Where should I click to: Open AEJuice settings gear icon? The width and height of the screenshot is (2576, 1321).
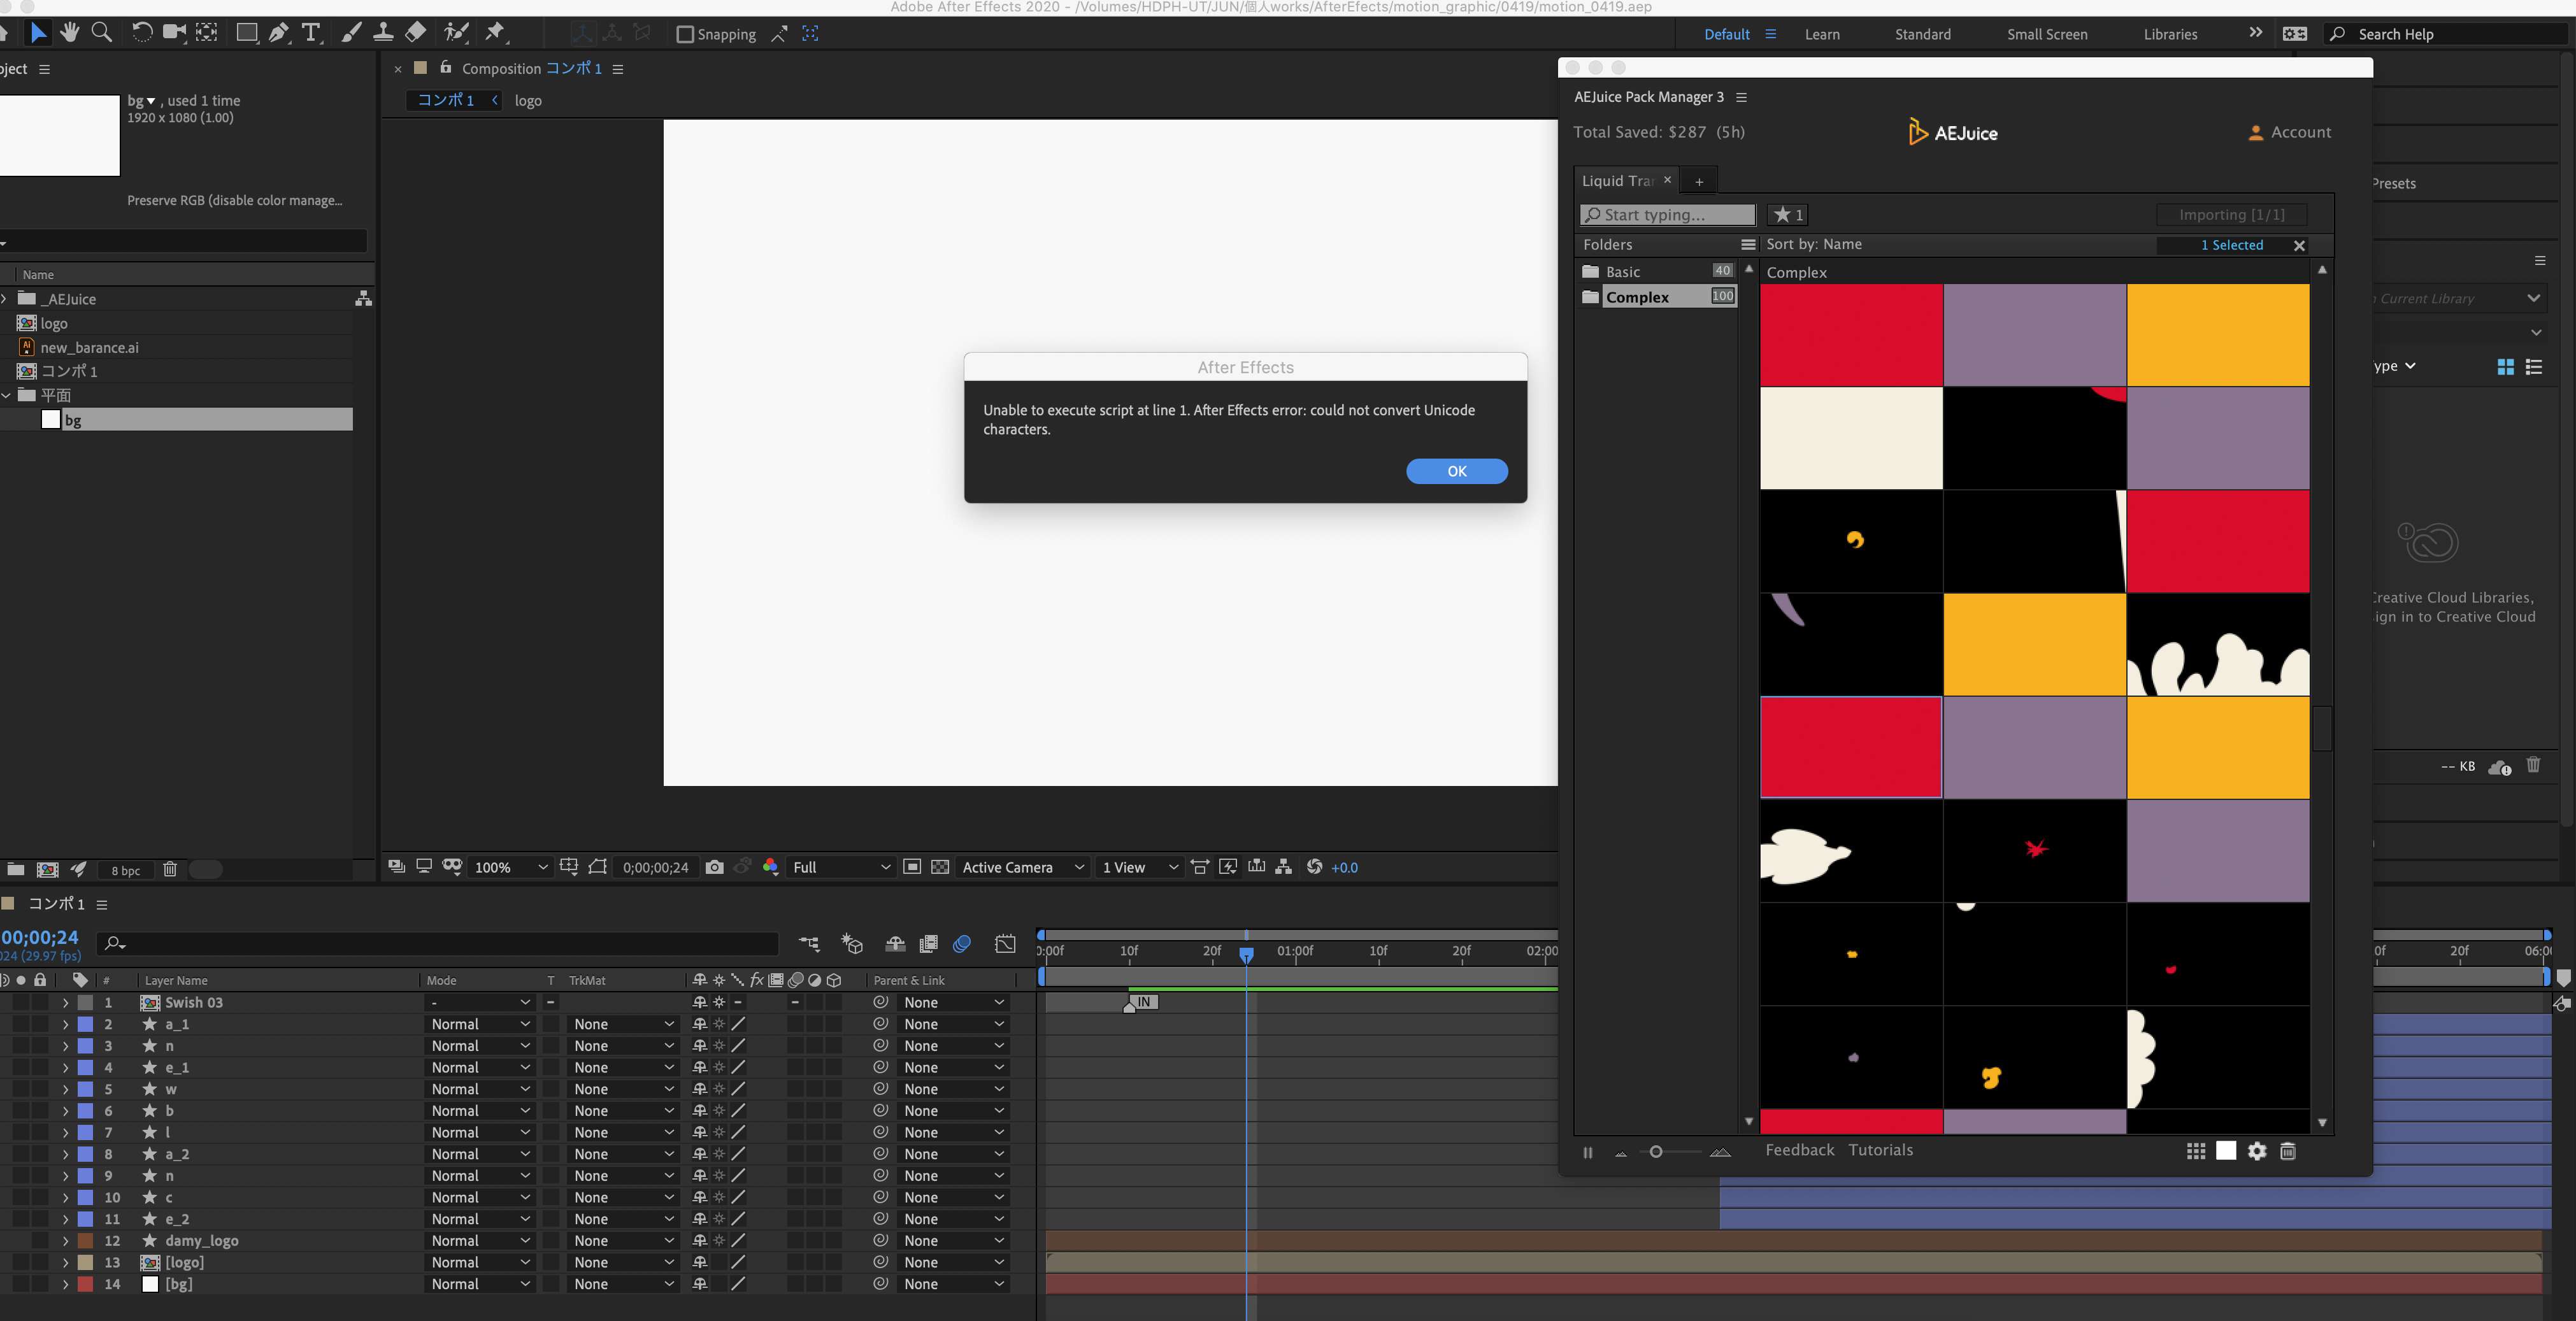click(2257, 1151)
